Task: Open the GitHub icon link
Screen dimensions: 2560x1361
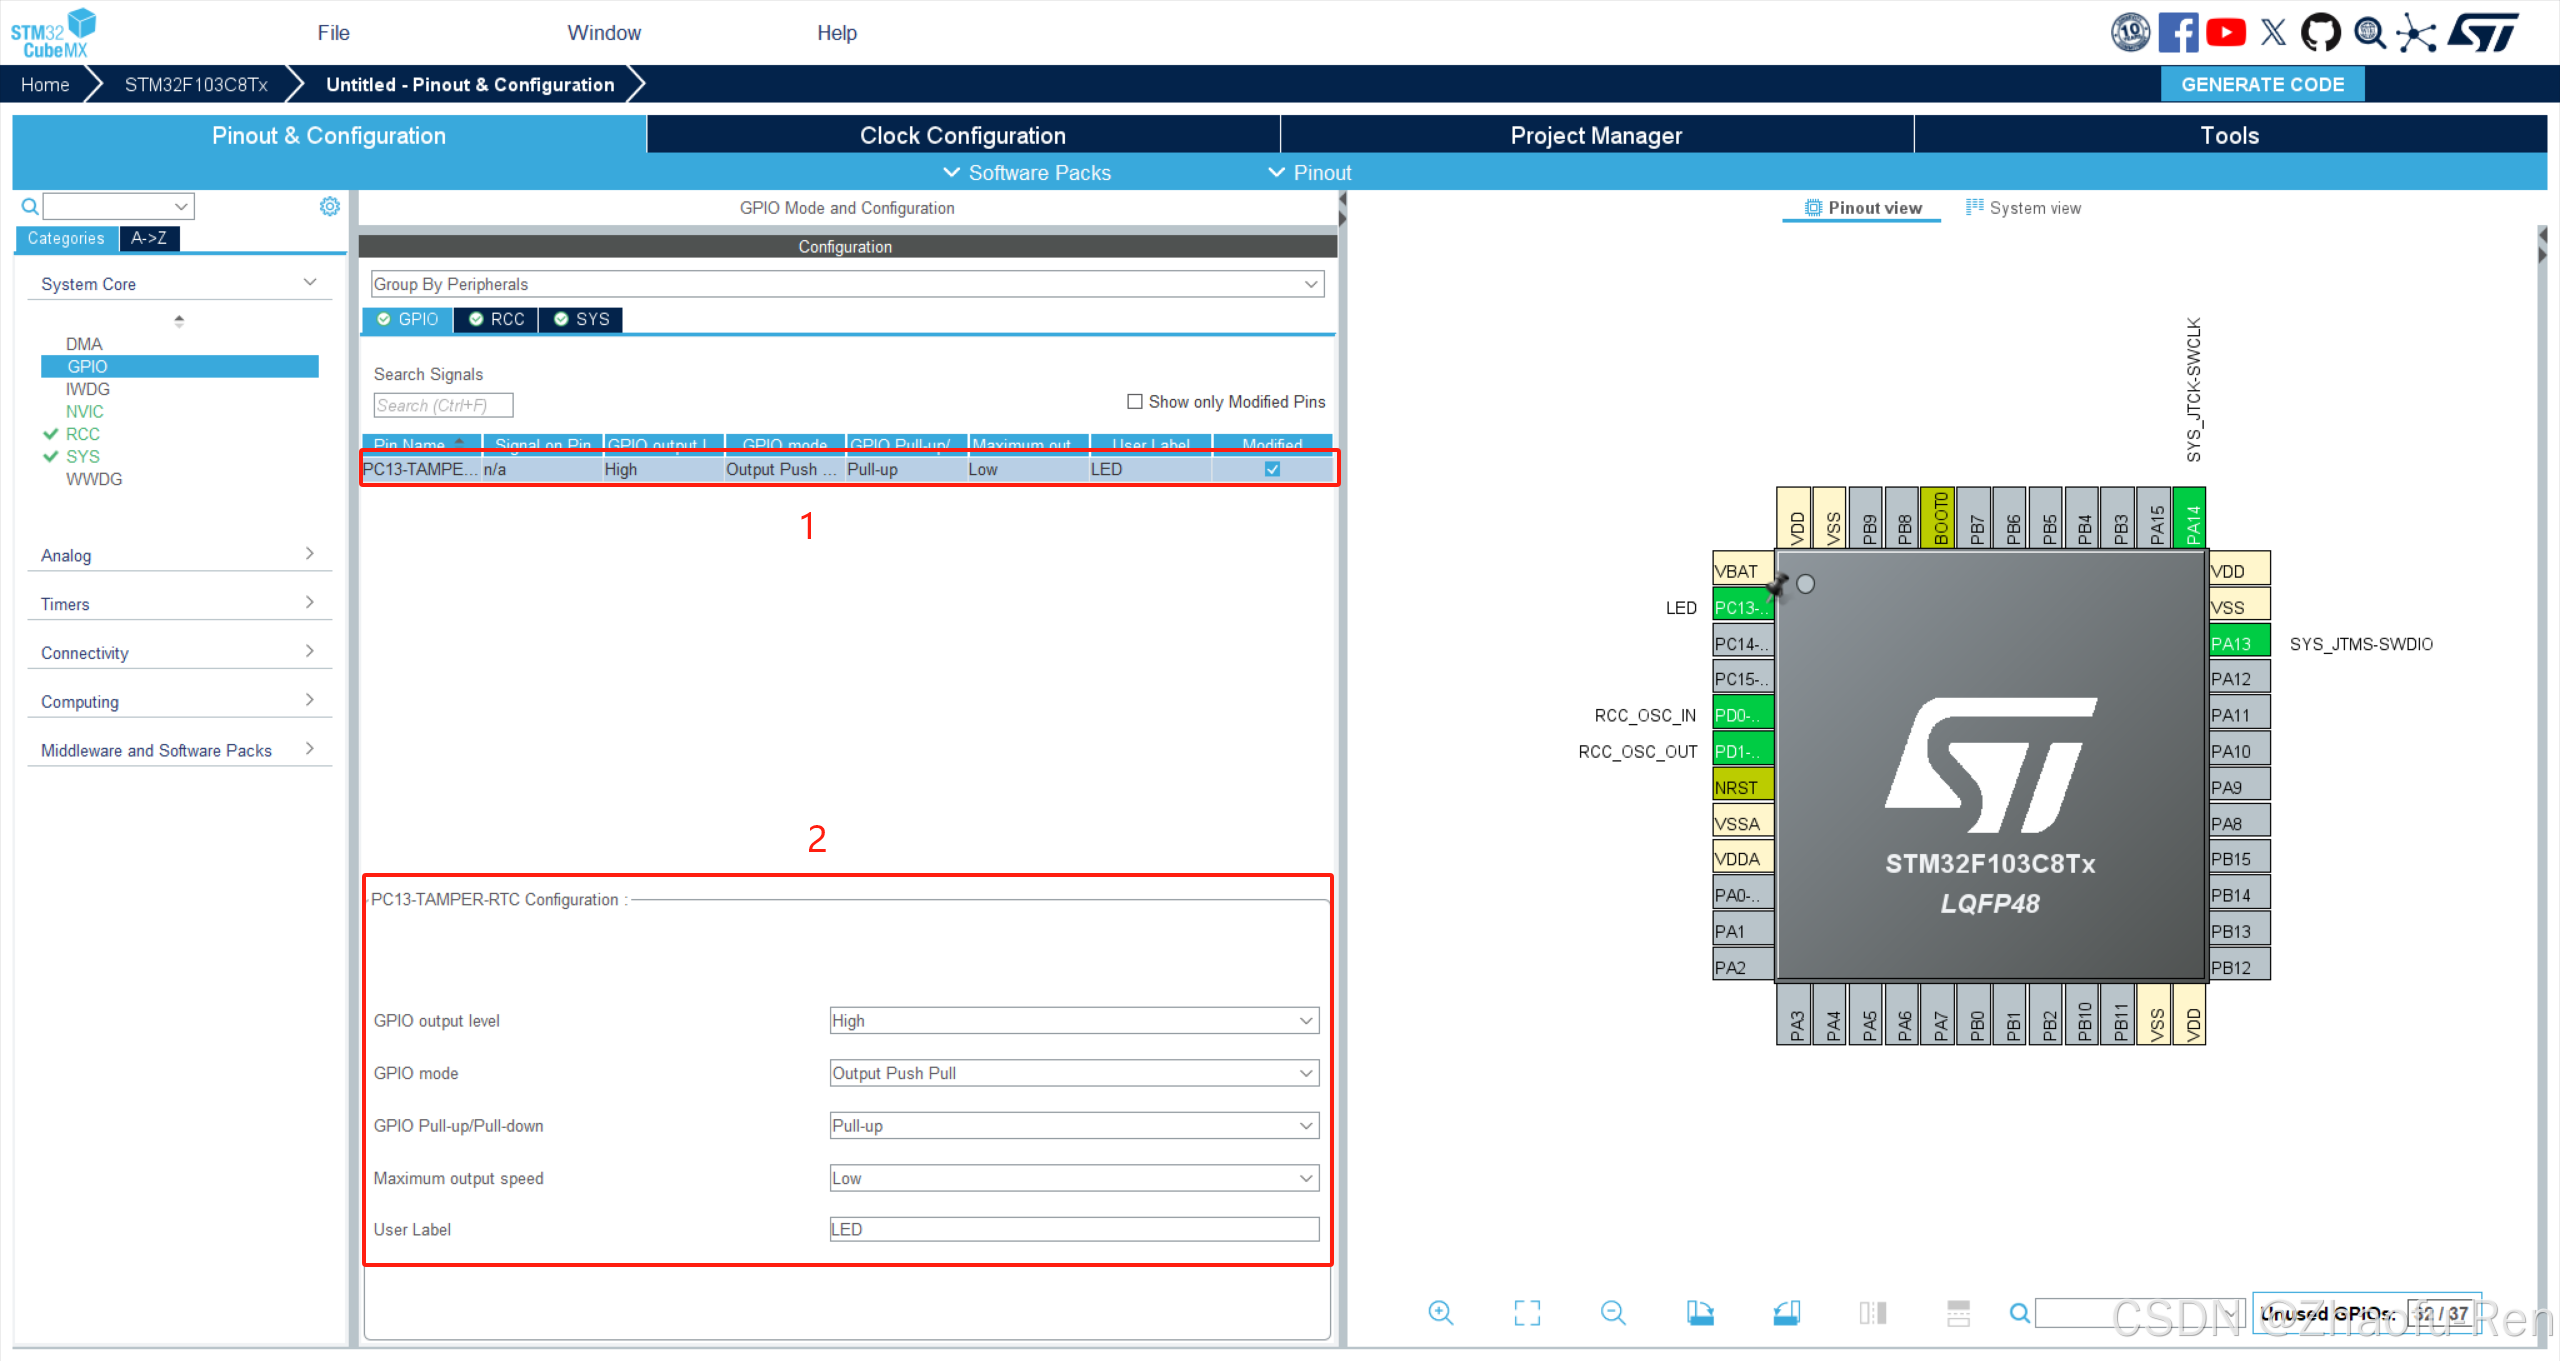Action: click(2320, 32)
